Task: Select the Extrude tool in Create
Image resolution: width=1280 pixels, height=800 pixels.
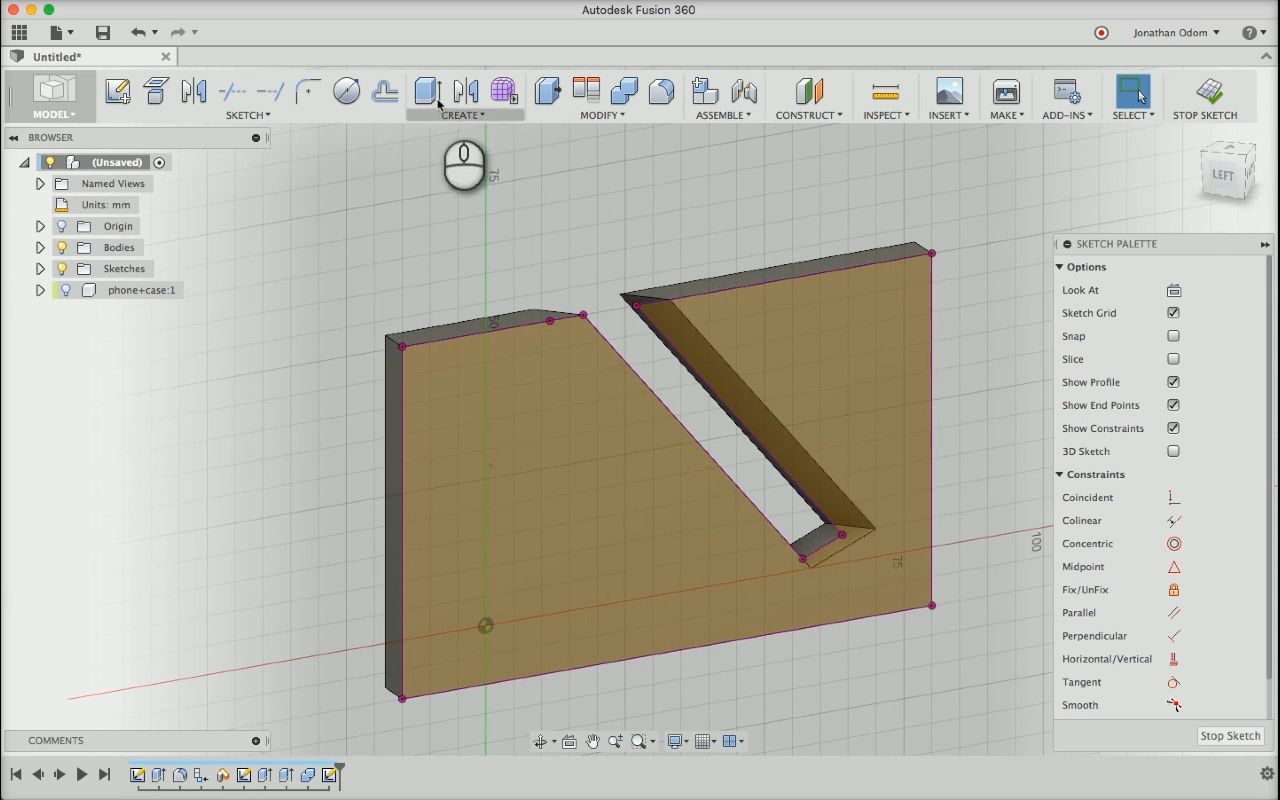Action: pos(427,91)
